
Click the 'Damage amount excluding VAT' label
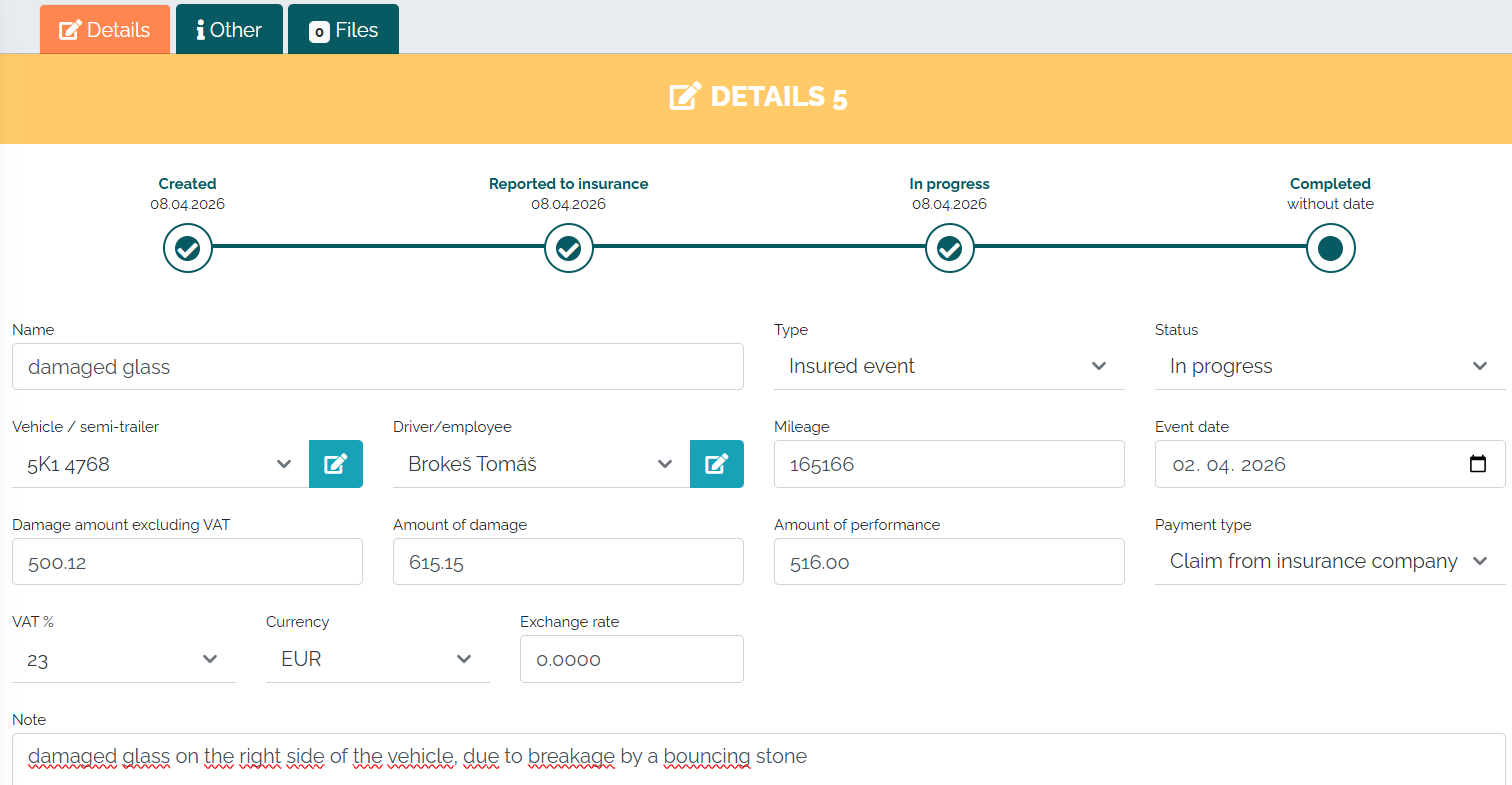[121, 525]
